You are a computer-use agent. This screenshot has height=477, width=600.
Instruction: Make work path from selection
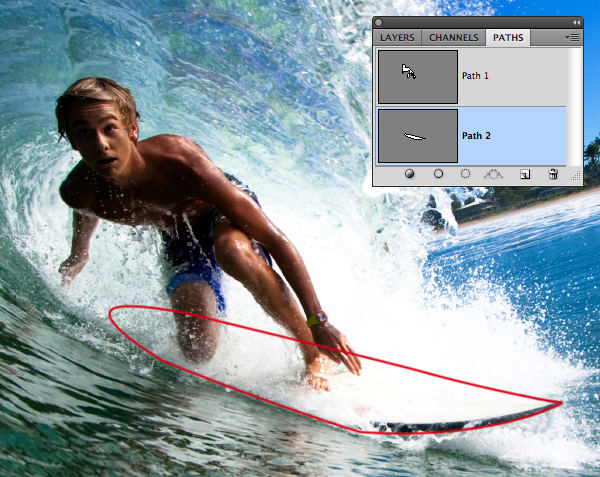[x=494, y=174]
